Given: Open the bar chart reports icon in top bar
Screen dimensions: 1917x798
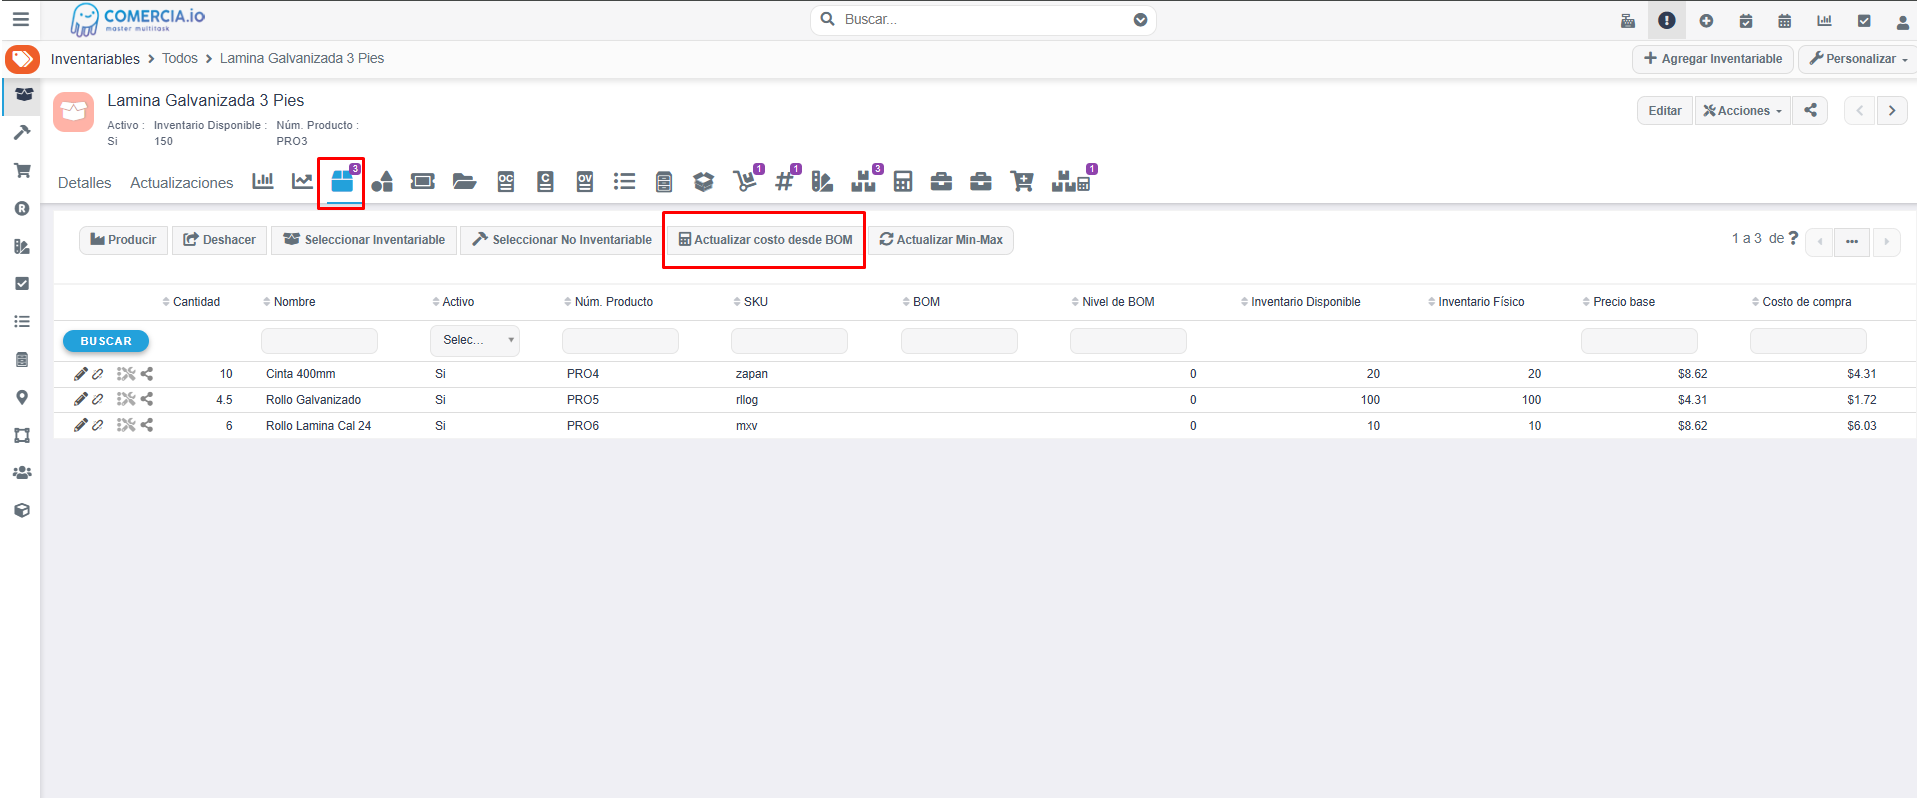Looking at the screenshot, I should [1825, 20].
